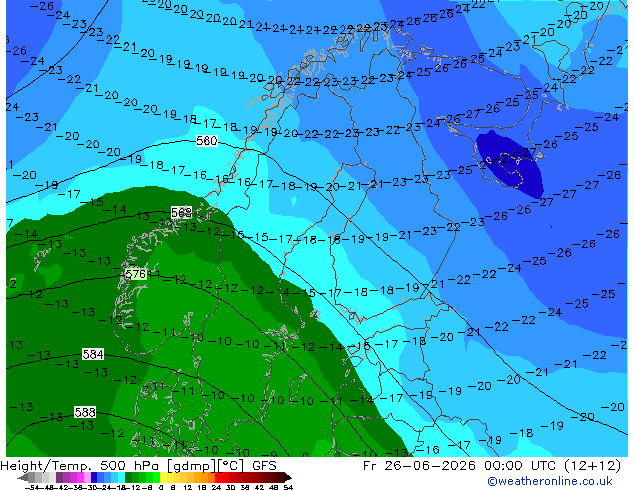
Task: Click the dark blue swatch in color legend
Action: 94,477
